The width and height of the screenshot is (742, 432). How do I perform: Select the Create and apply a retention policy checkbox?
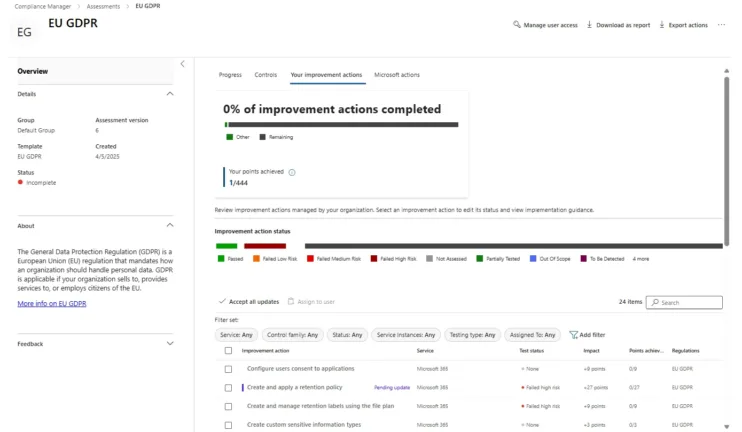[228, 387]
